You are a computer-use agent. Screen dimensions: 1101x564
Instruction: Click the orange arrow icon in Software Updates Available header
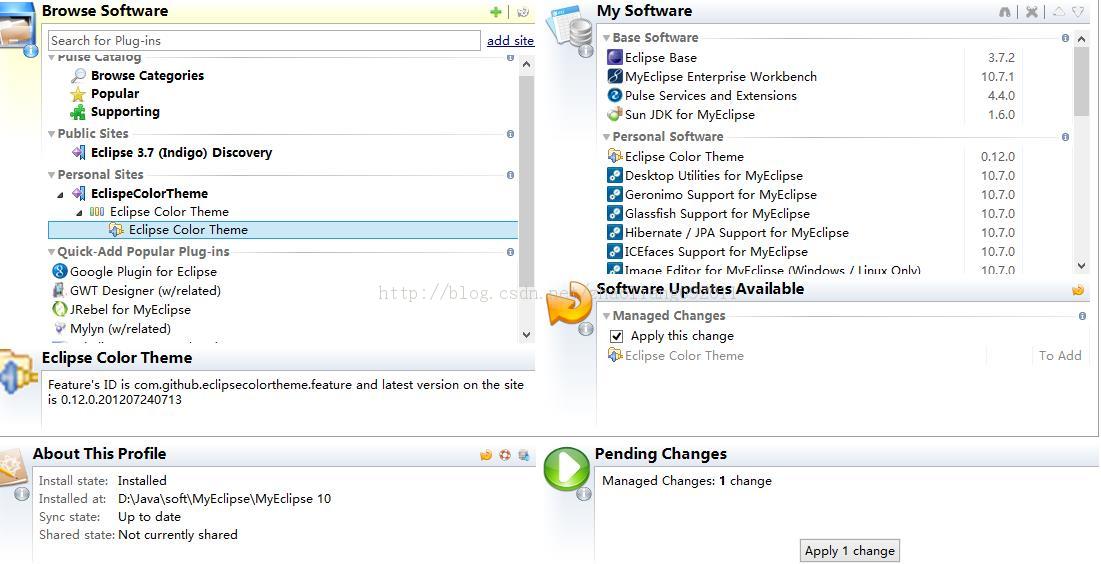1078,289
